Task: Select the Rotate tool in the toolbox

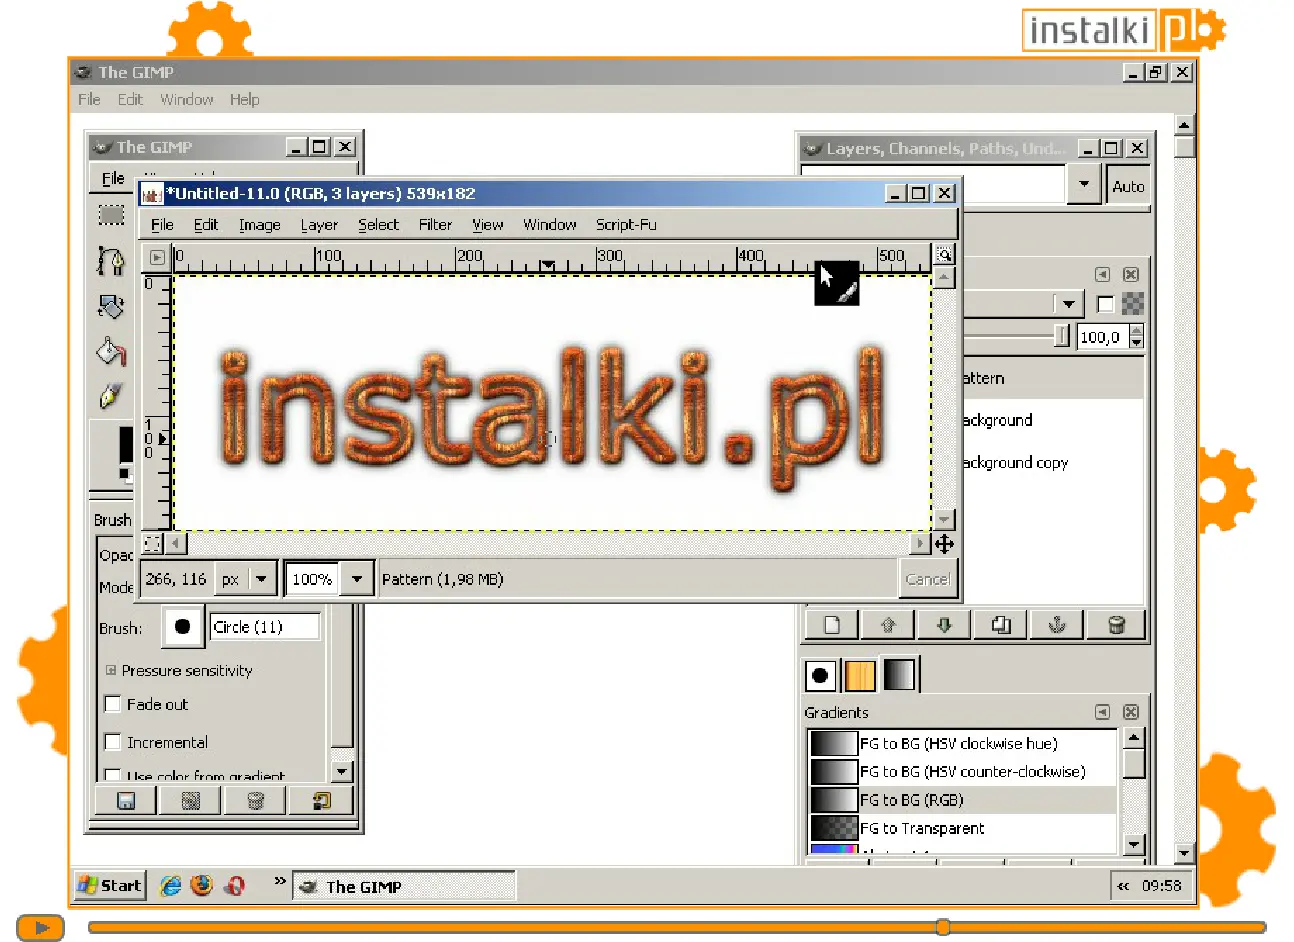Action: 111,307
